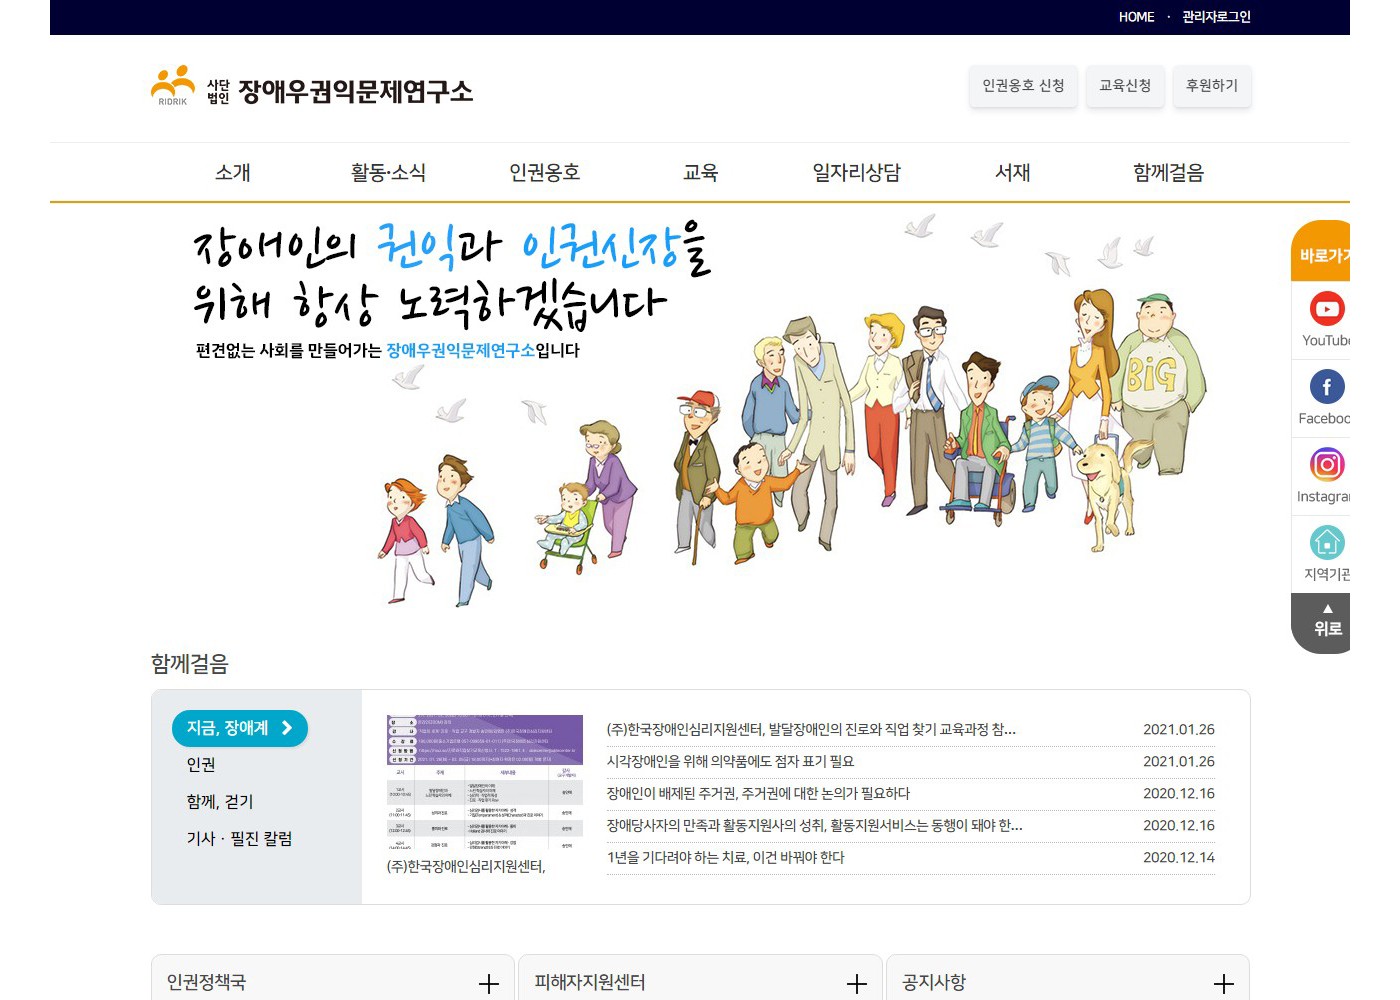Expand 공지사항 with plus icon
Viewport: 1400px width, 1000px height.
point(1223,984)
